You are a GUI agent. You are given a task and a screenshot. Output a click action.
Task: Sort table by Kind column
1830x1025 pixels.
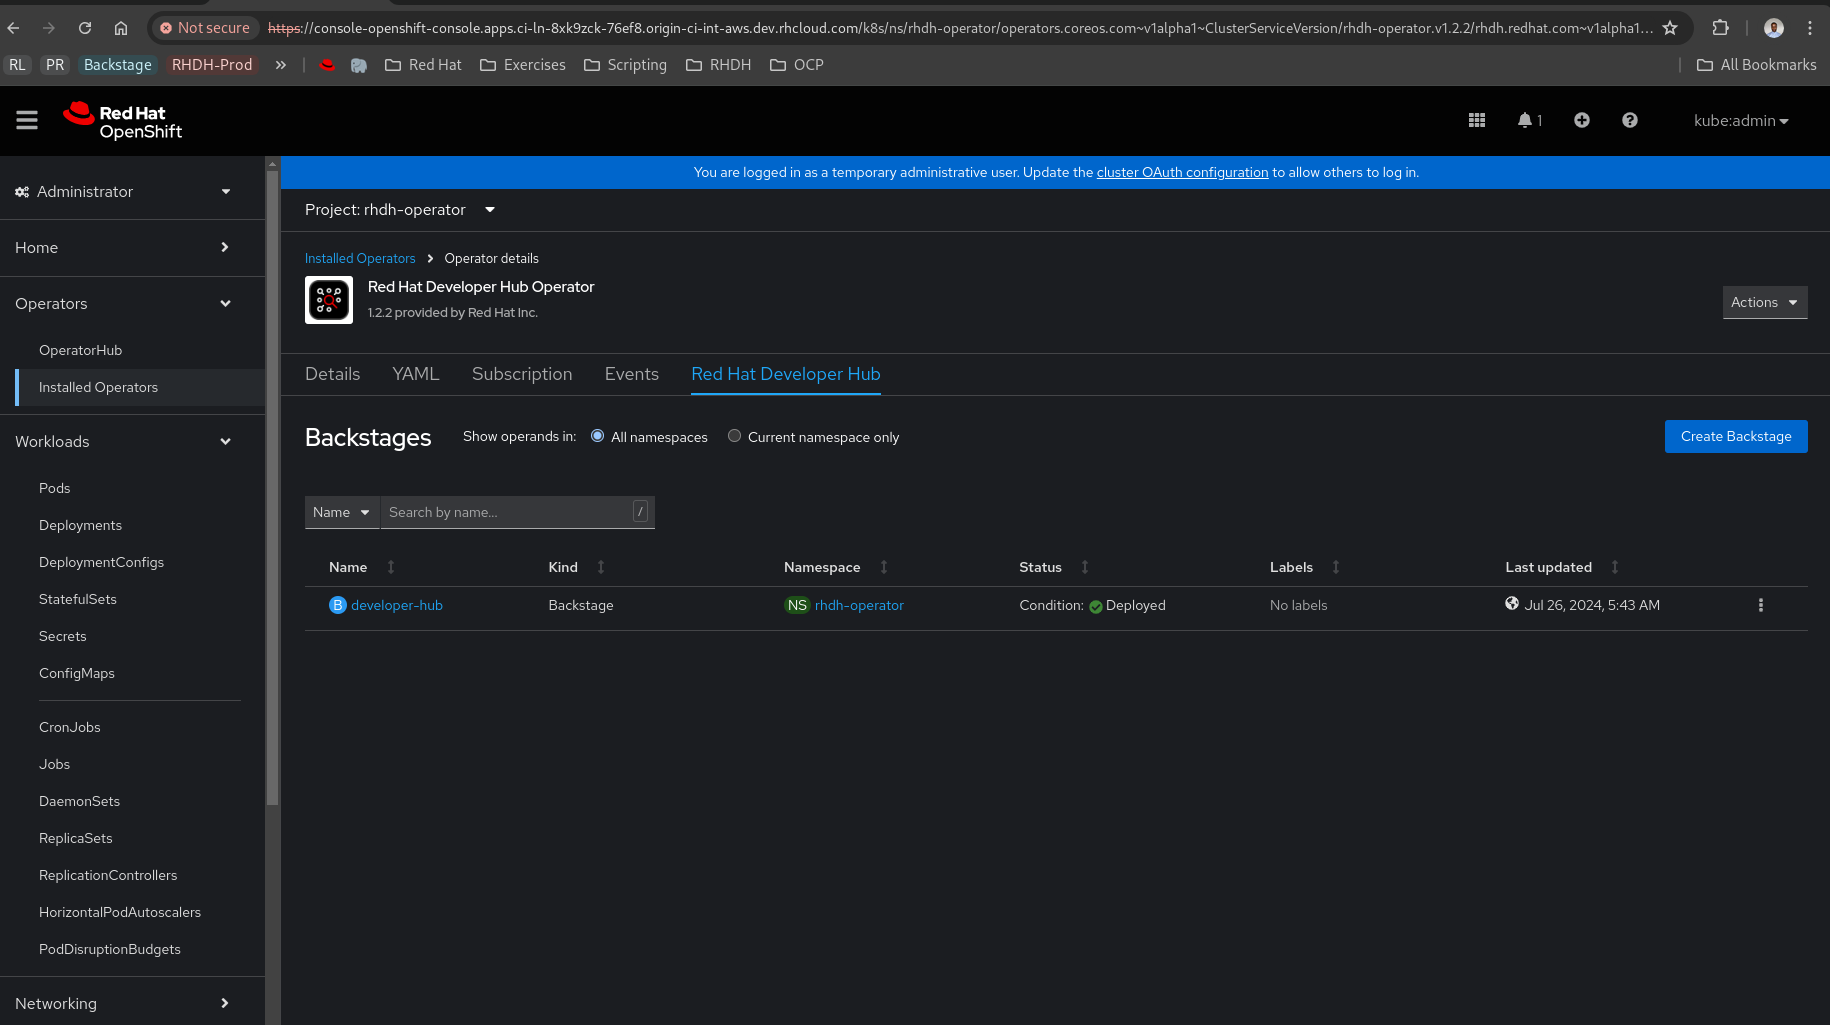coord(601,567)
